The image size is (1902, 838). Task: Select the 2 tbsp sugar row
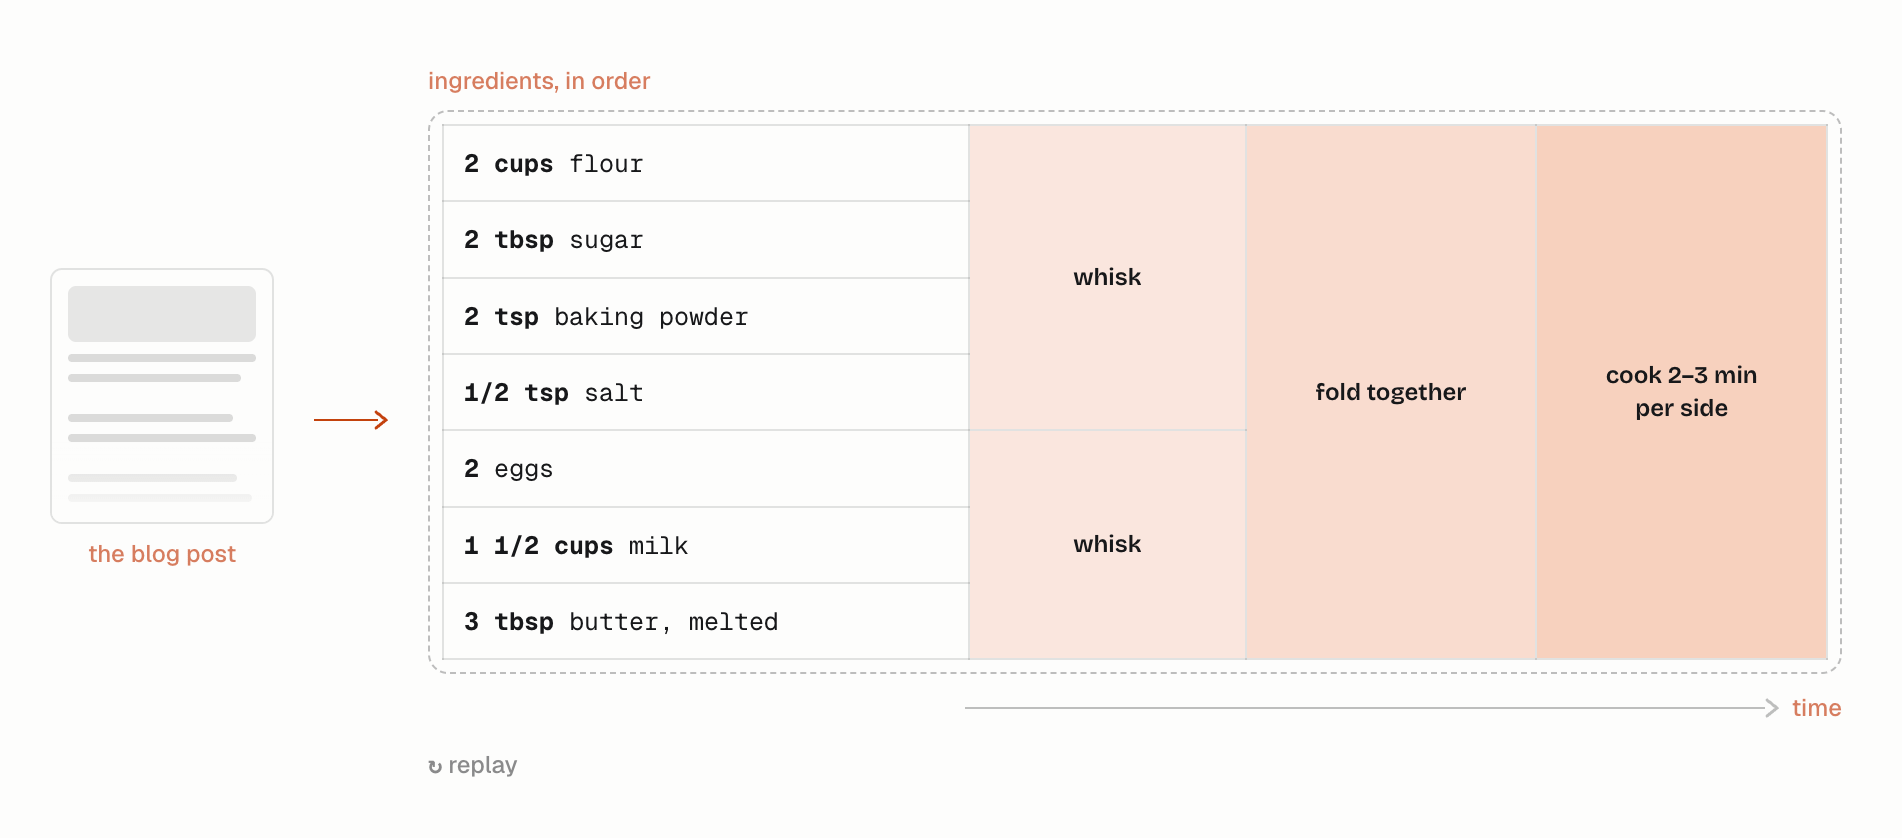706,240
